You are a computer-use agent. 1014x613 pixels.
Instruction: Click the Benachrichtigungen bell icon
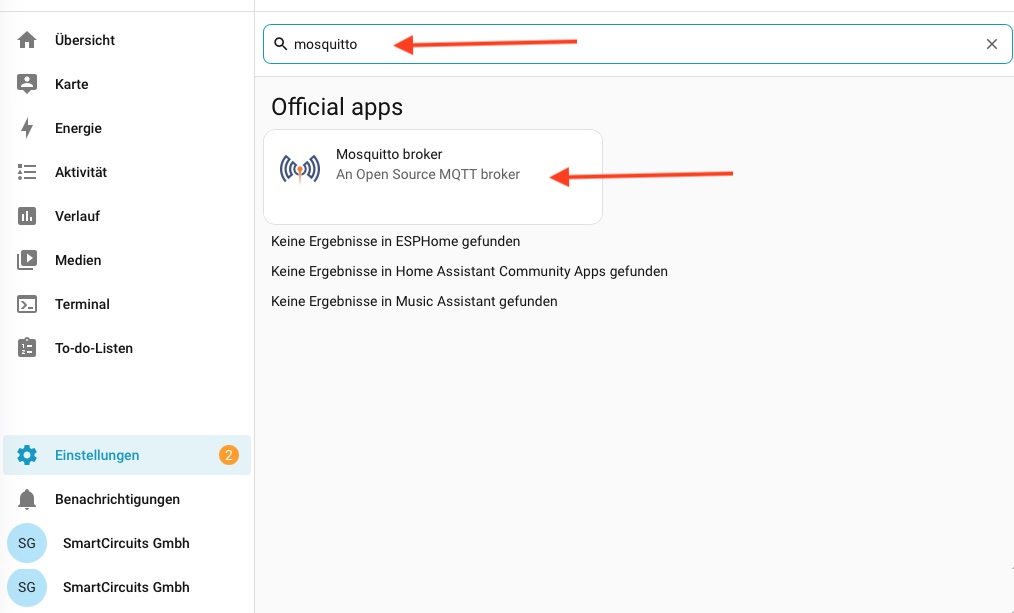[x=27, y=499]
